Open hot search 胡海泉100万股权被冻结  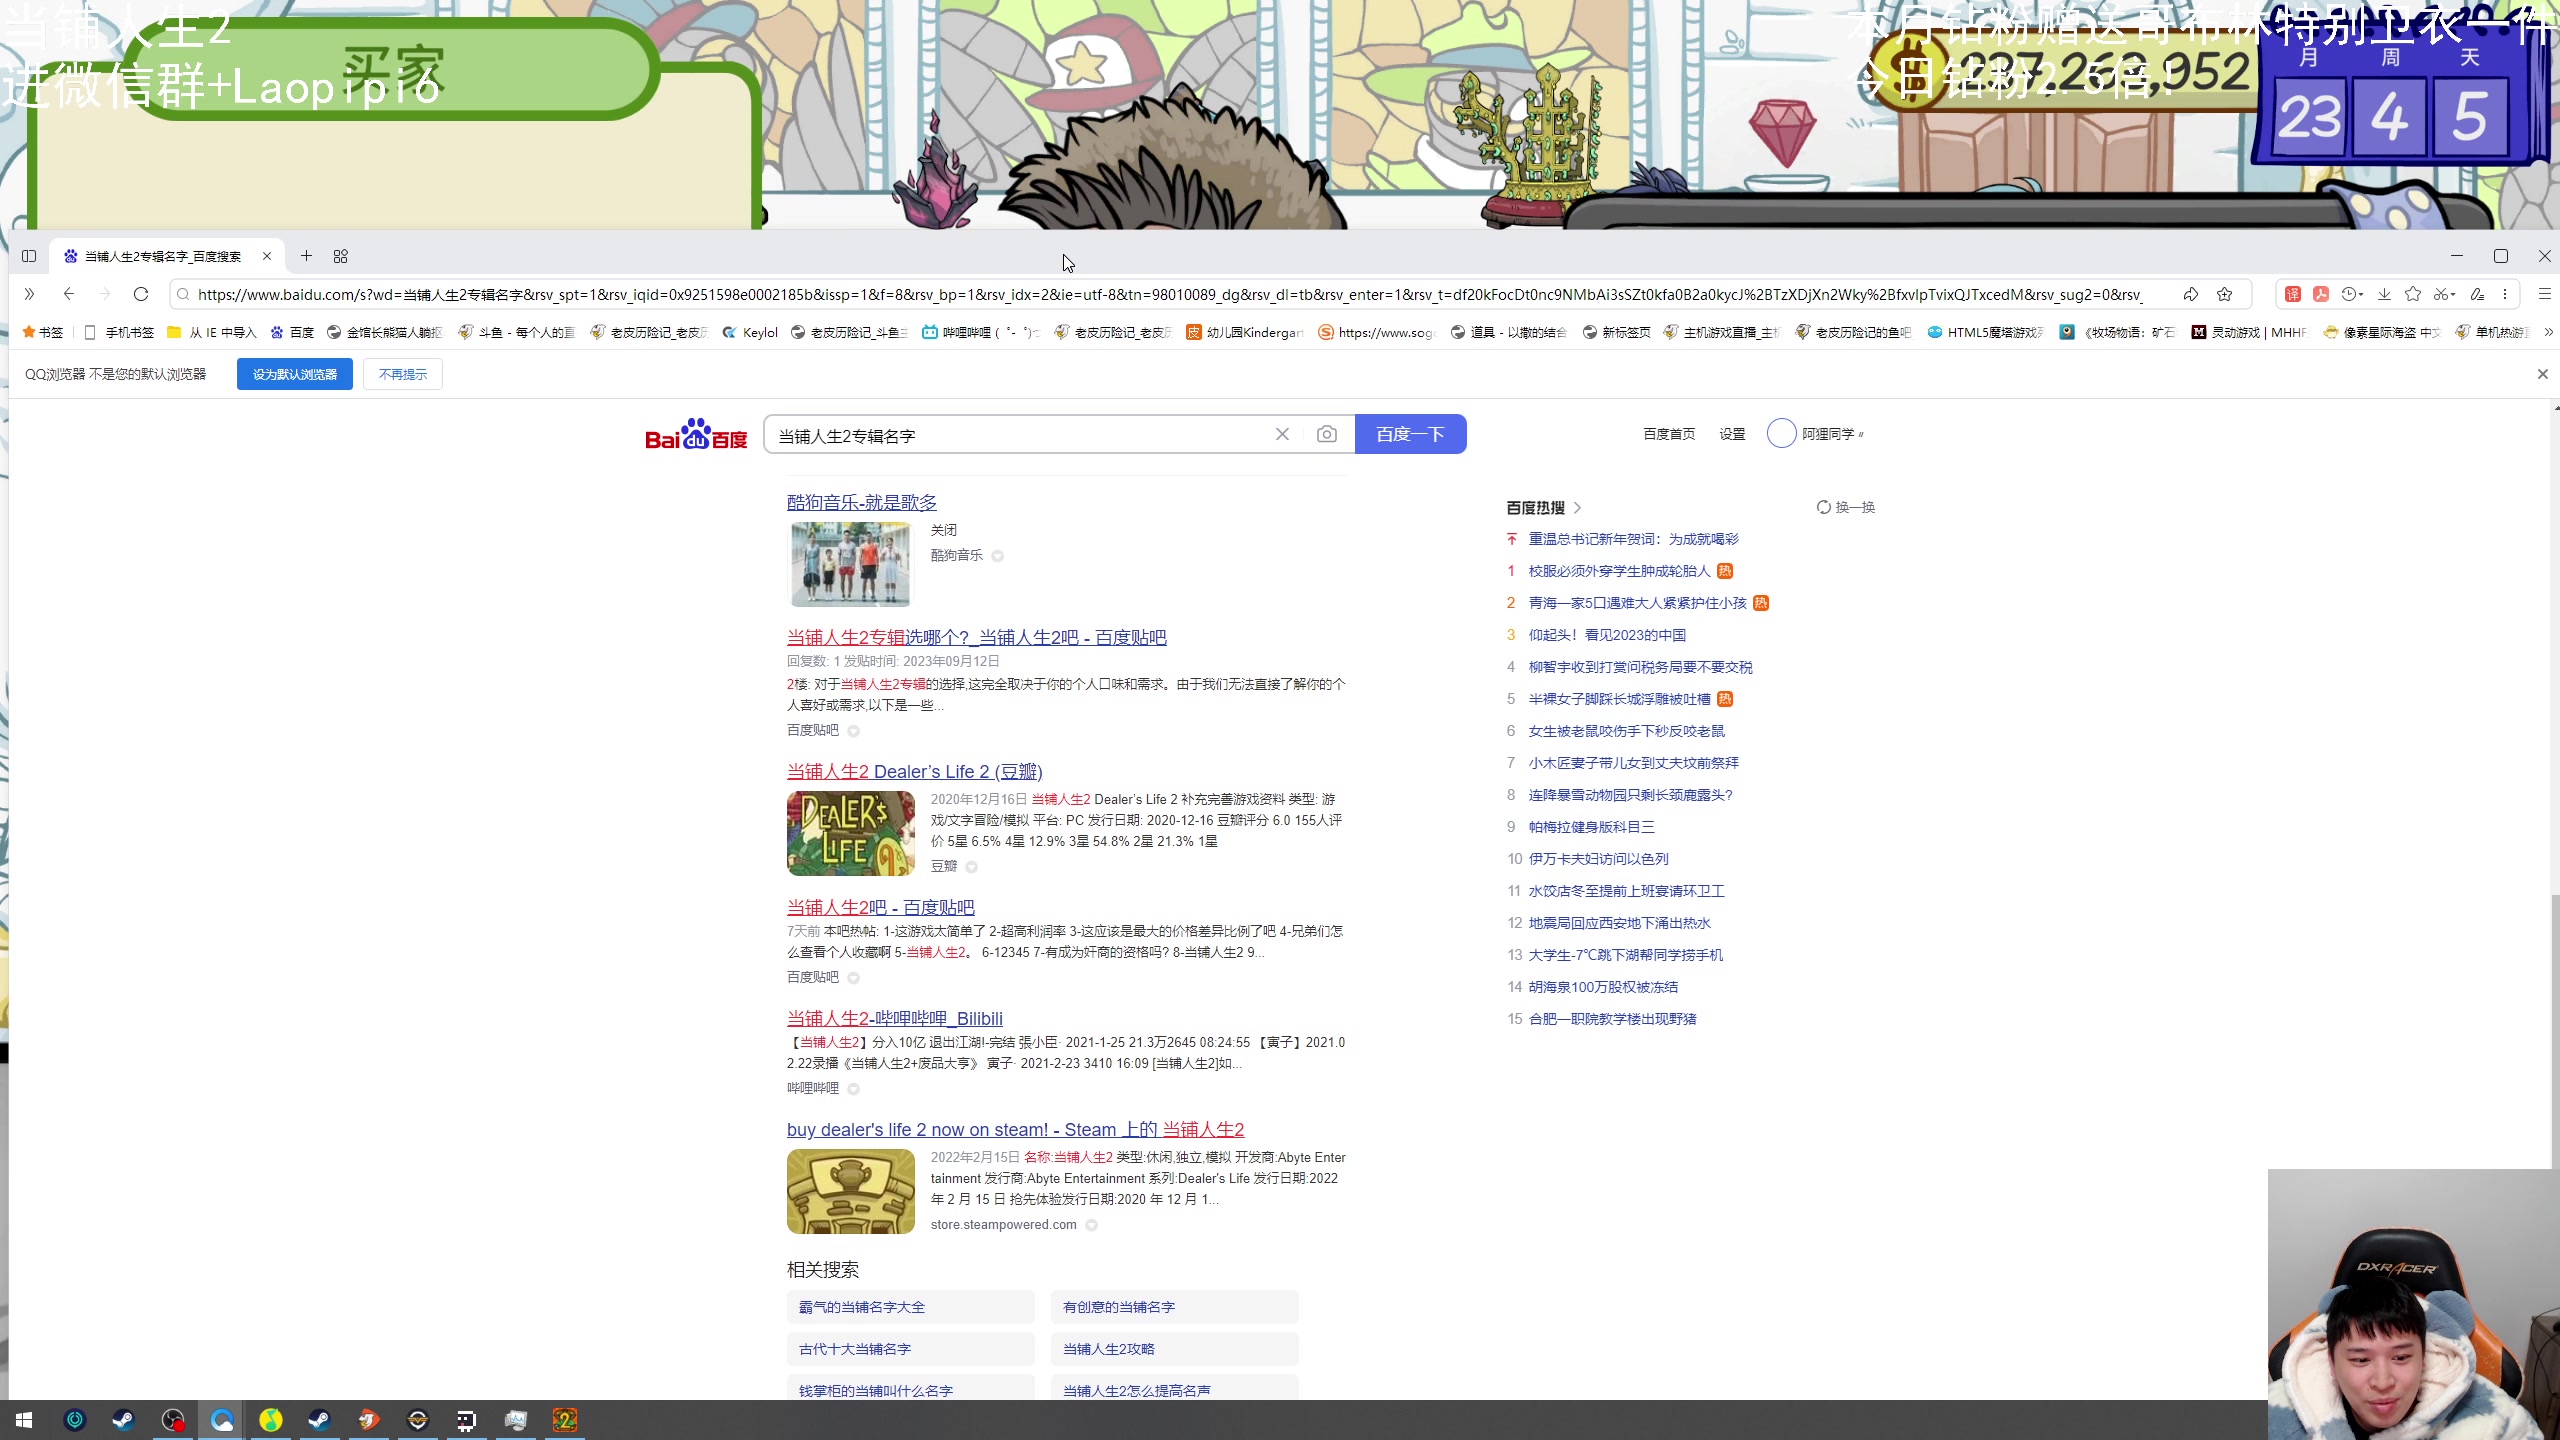click(x=1604, y=987)
